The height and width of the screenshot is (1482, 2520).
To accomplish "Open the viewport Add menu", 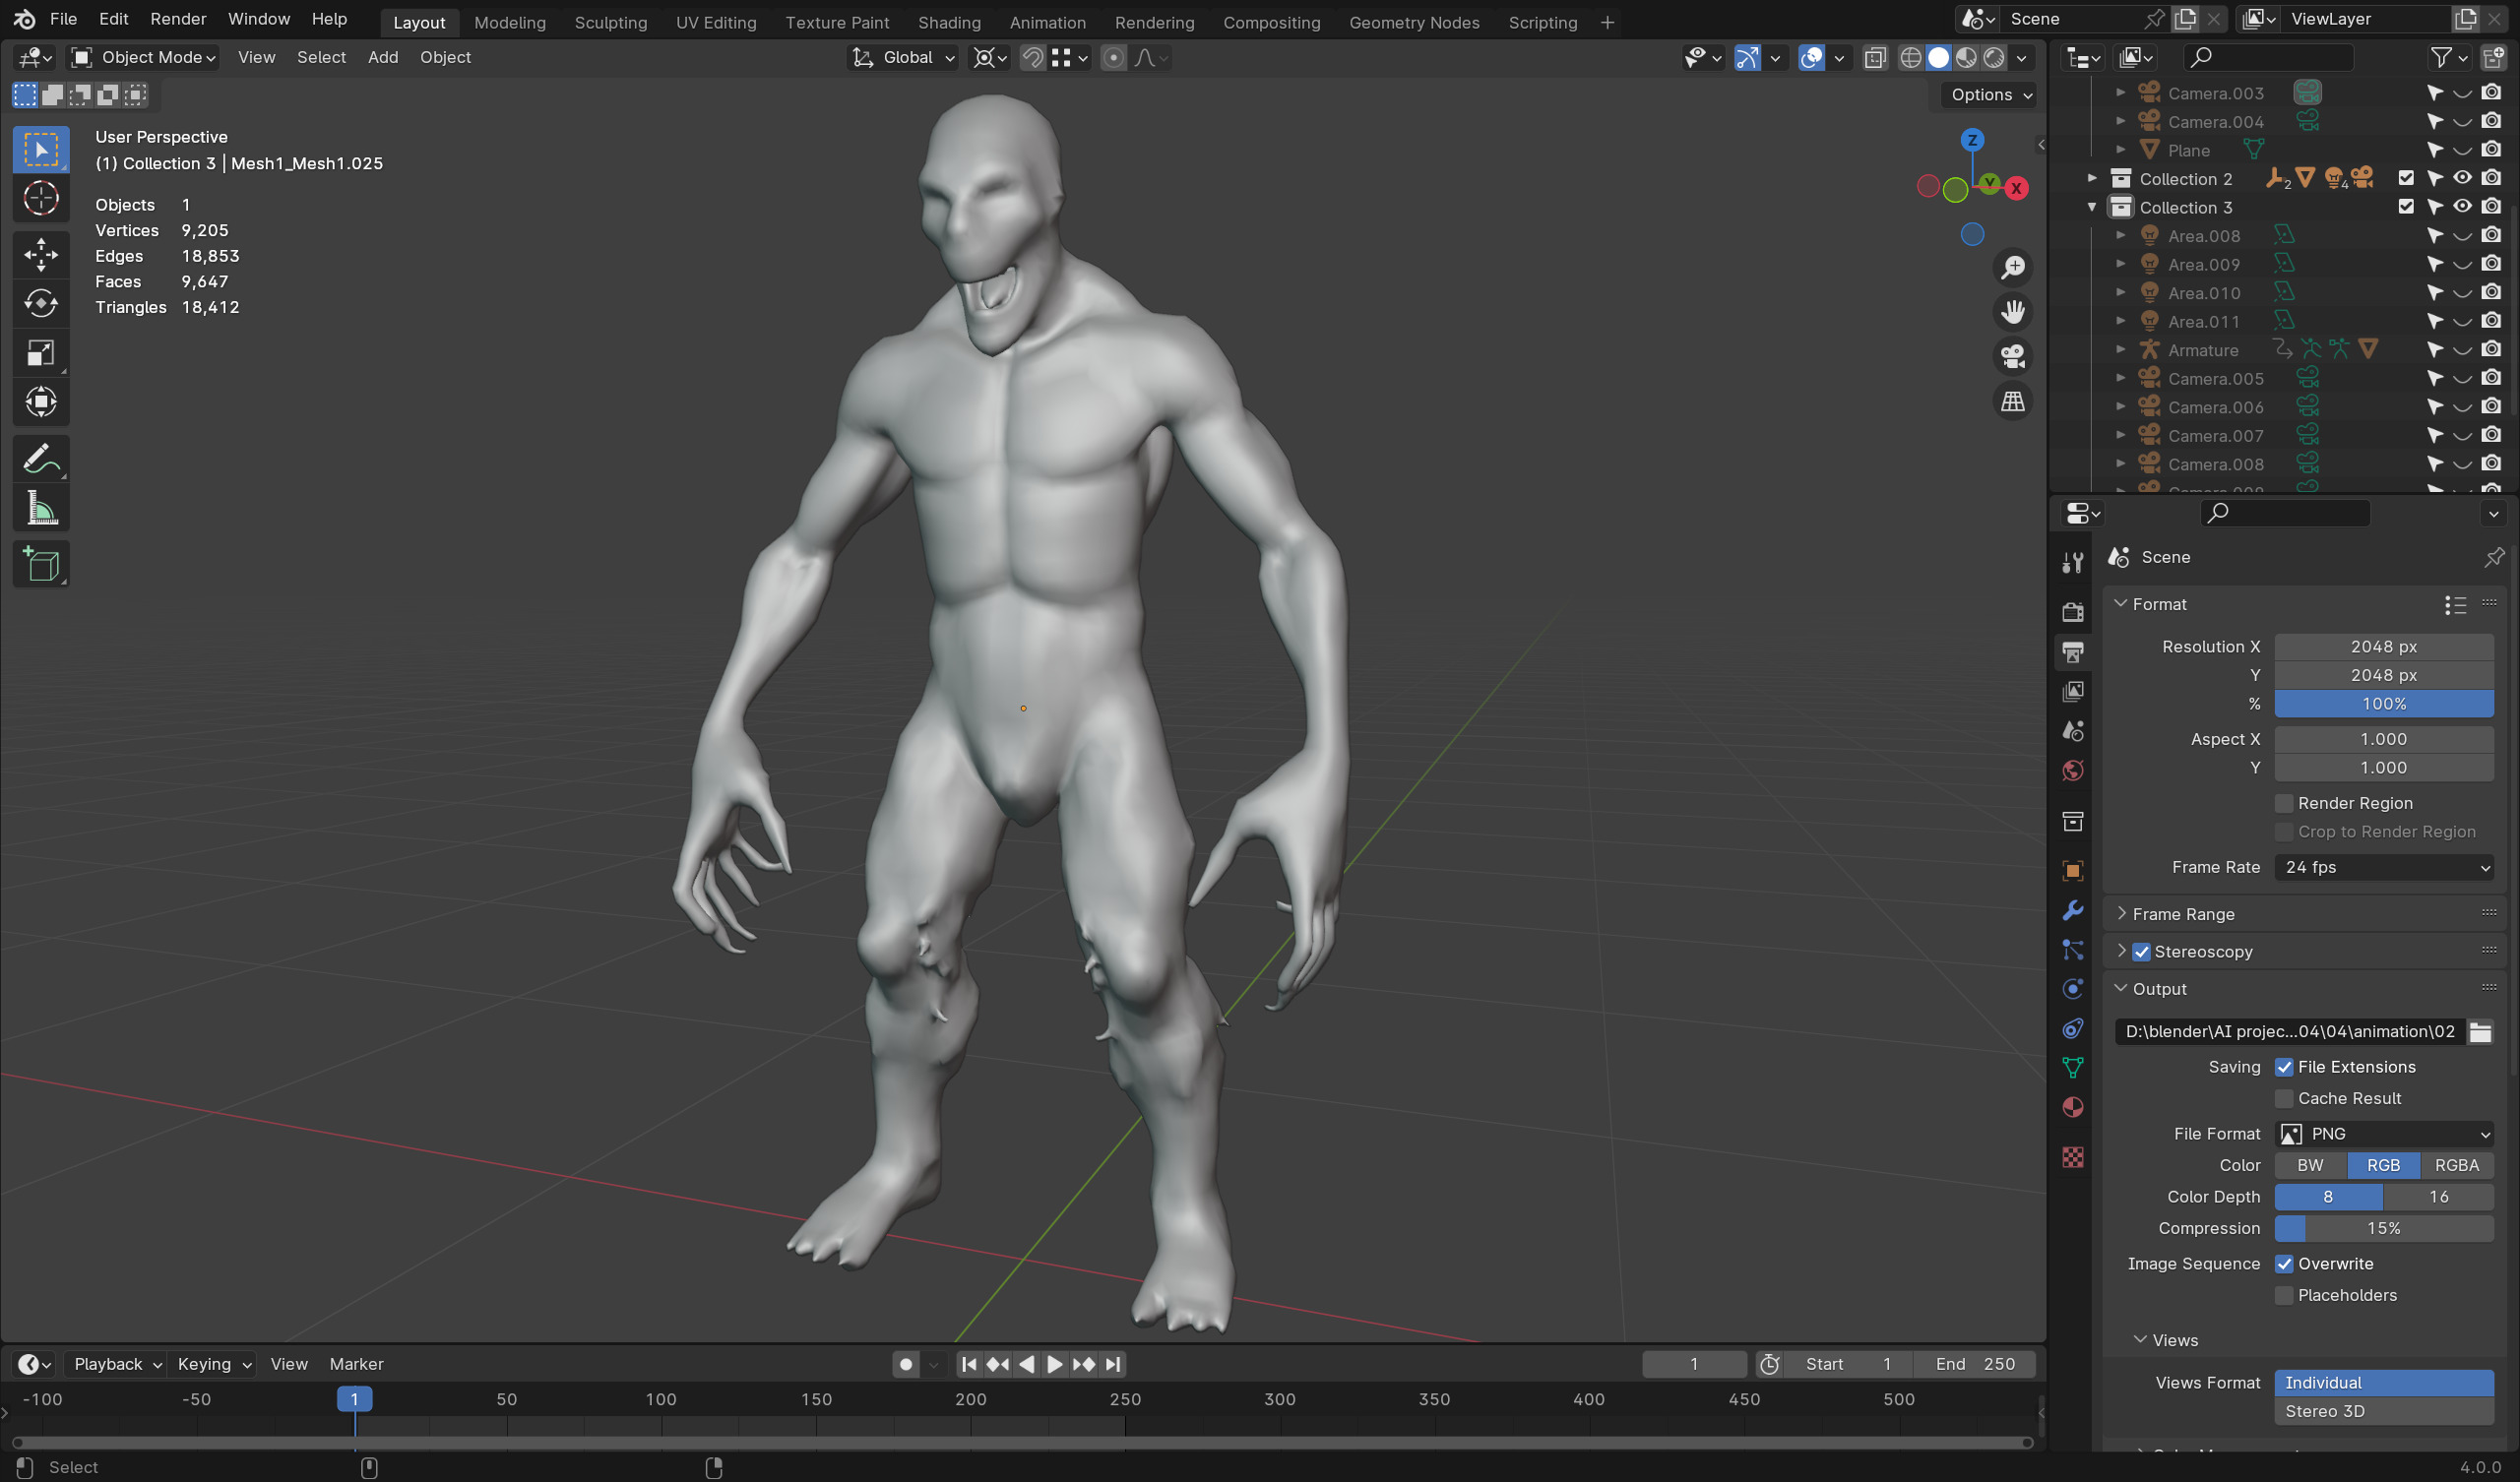I will click(383, 58).
